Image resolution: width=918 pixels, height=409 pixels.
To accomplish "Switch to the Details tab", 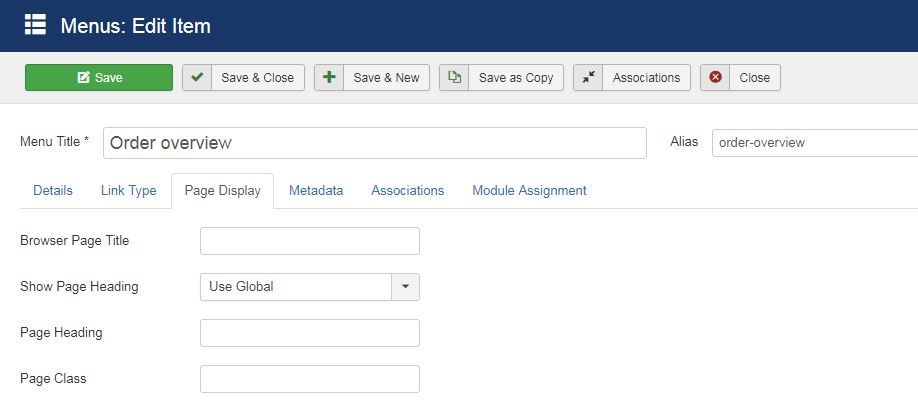I will pos(53,190).
